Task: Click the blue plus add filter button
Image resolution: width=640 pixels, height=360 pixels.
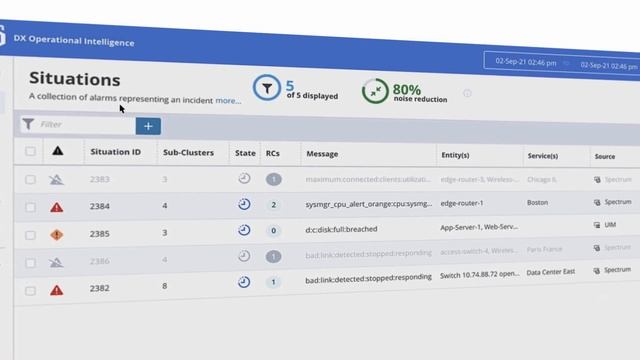Action: (148, 126)
